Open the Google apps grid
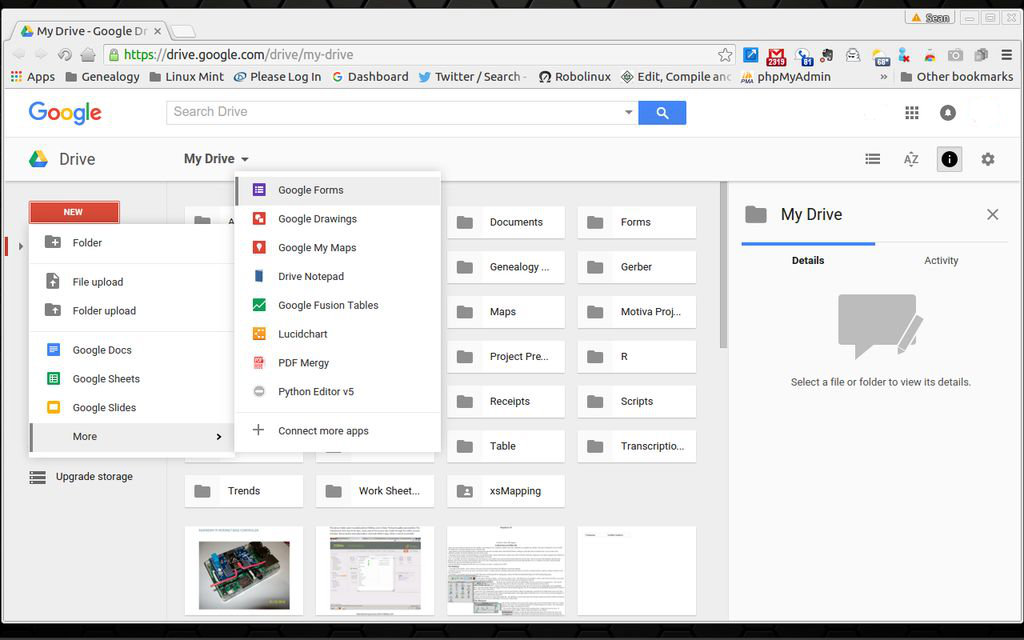The width and height of the screenshot is (1024, 640). [912, 113]
